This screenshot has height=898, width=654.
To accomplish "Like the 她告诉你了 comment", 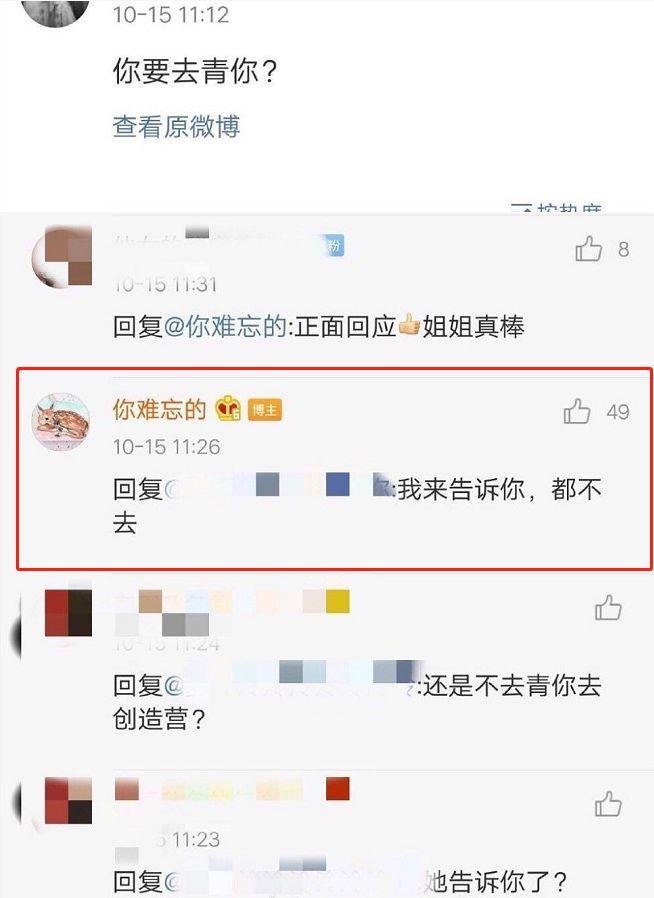I will (x=608, y=804).
